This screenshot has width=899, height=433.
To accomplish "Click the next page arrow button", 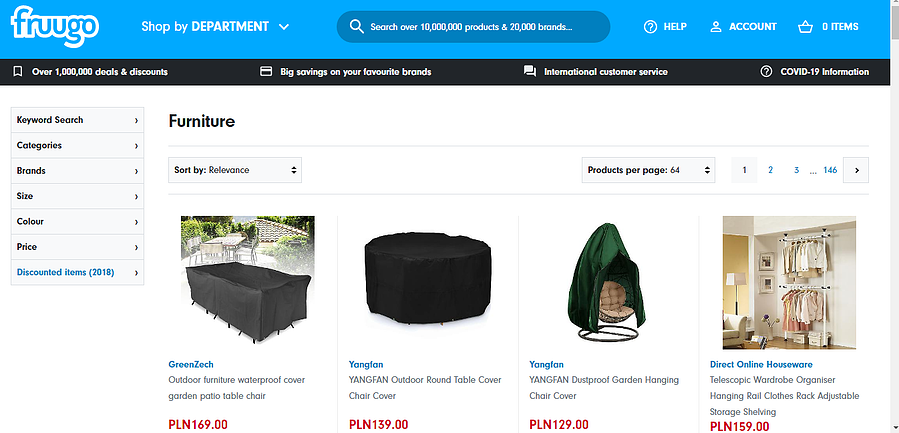I will click(855, 170).
